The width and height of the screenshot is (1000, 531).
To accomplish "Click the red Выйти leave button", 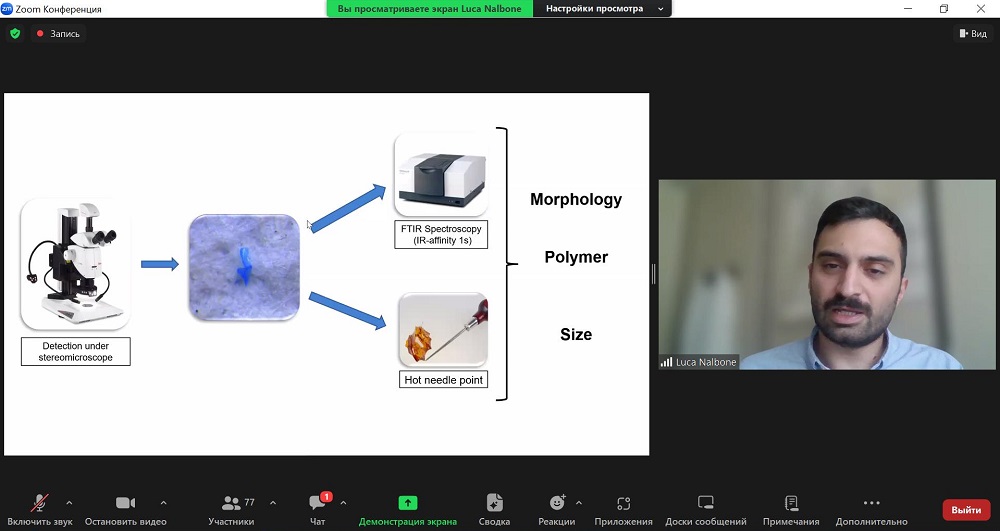I will [966, 510].
